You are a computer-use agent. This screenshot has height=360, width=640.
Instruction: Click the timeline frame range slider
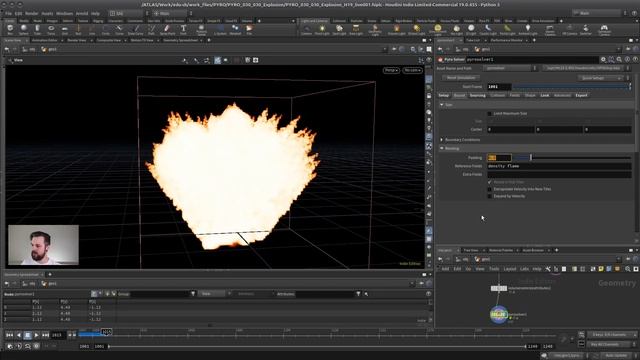tap(317, 346)
